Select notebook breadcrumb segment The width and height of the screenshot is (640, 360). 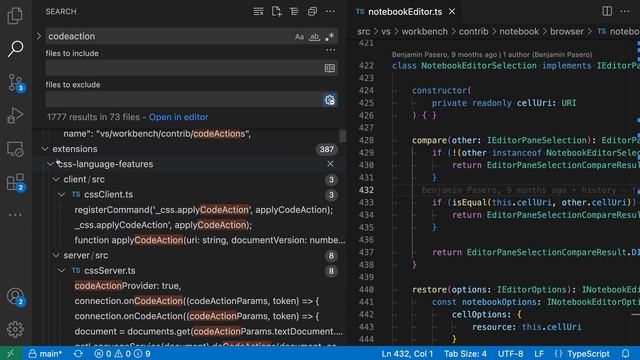pos(519,31)
